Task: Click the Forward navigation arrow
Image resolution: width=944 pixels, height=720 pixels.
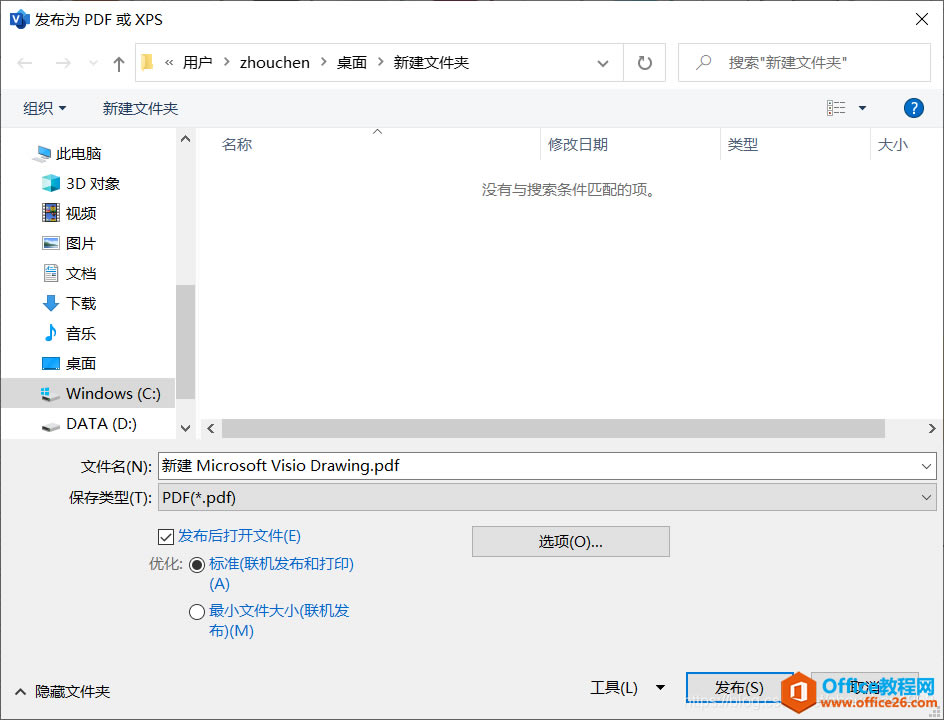Action: click(63, 63)
